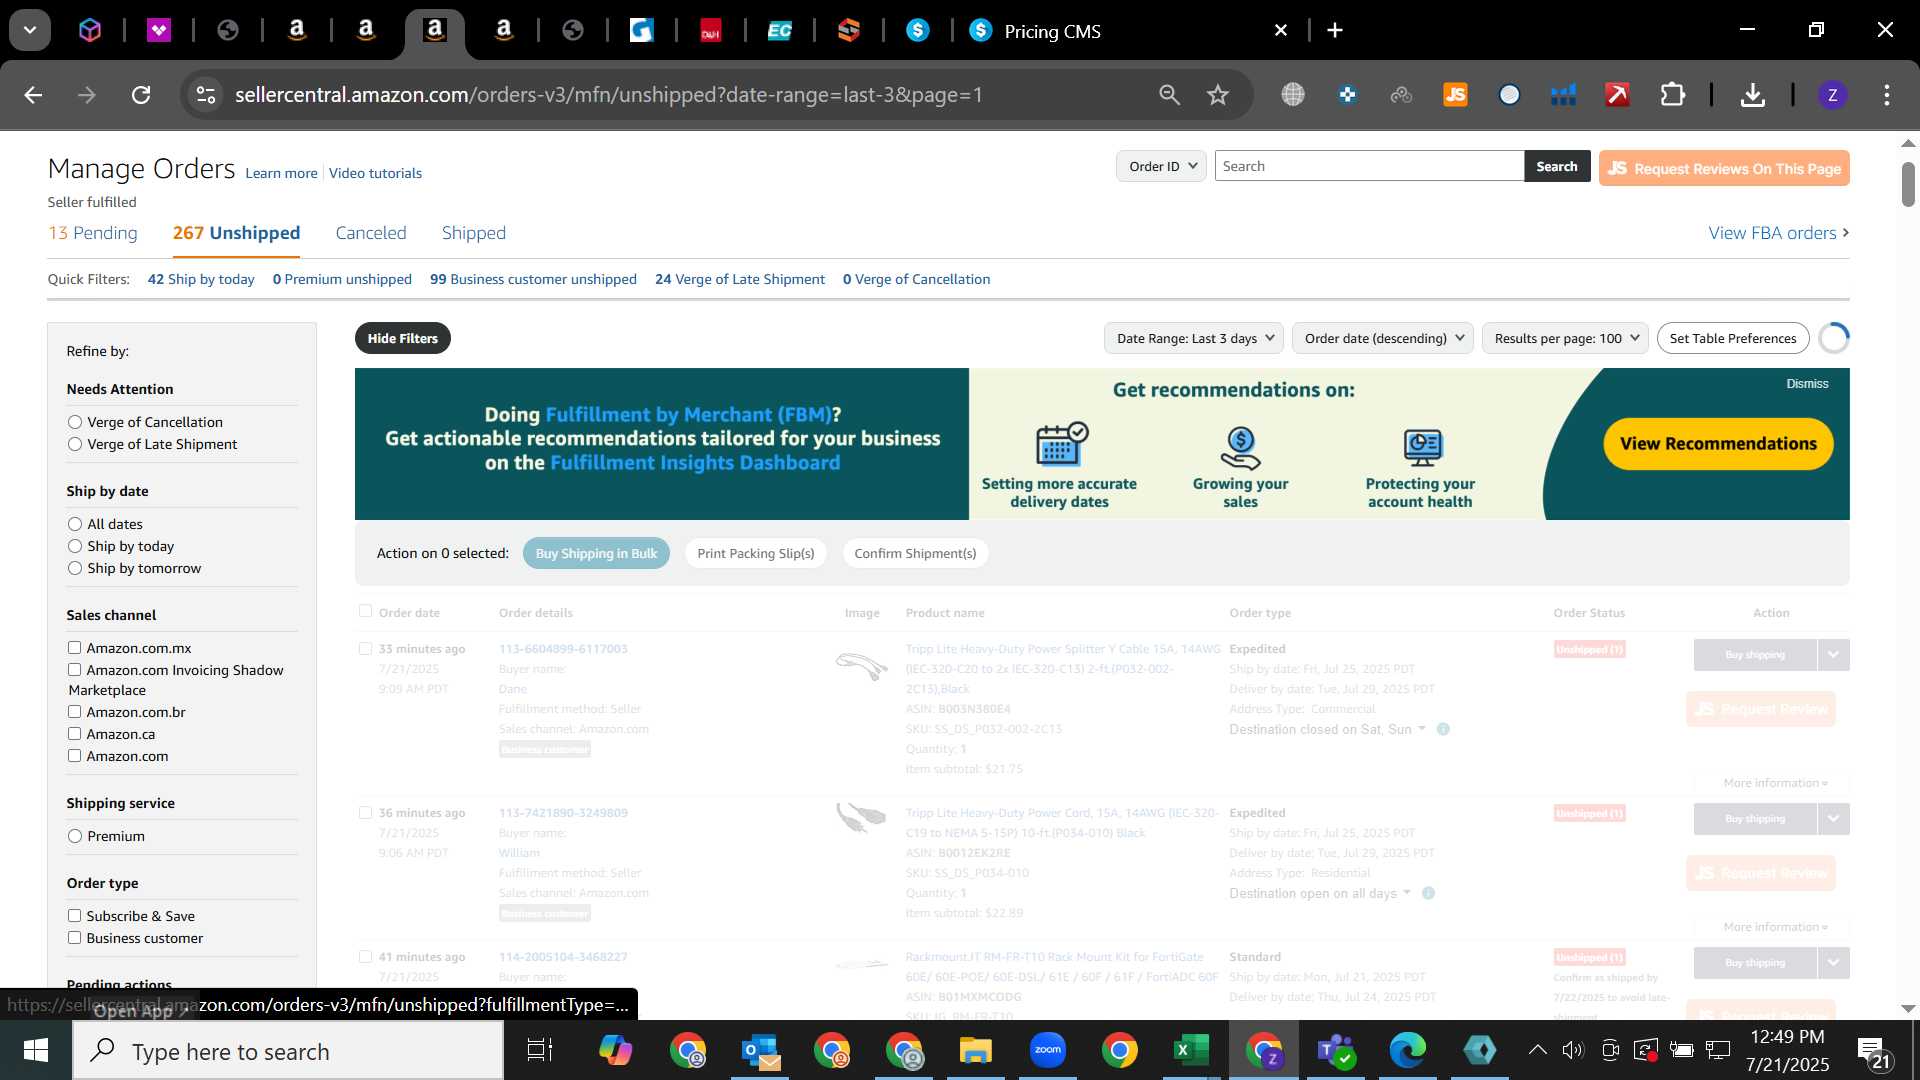Click into the order Search field
The height and width of the screenshot is (1080, 1920).
(1368, 166)
